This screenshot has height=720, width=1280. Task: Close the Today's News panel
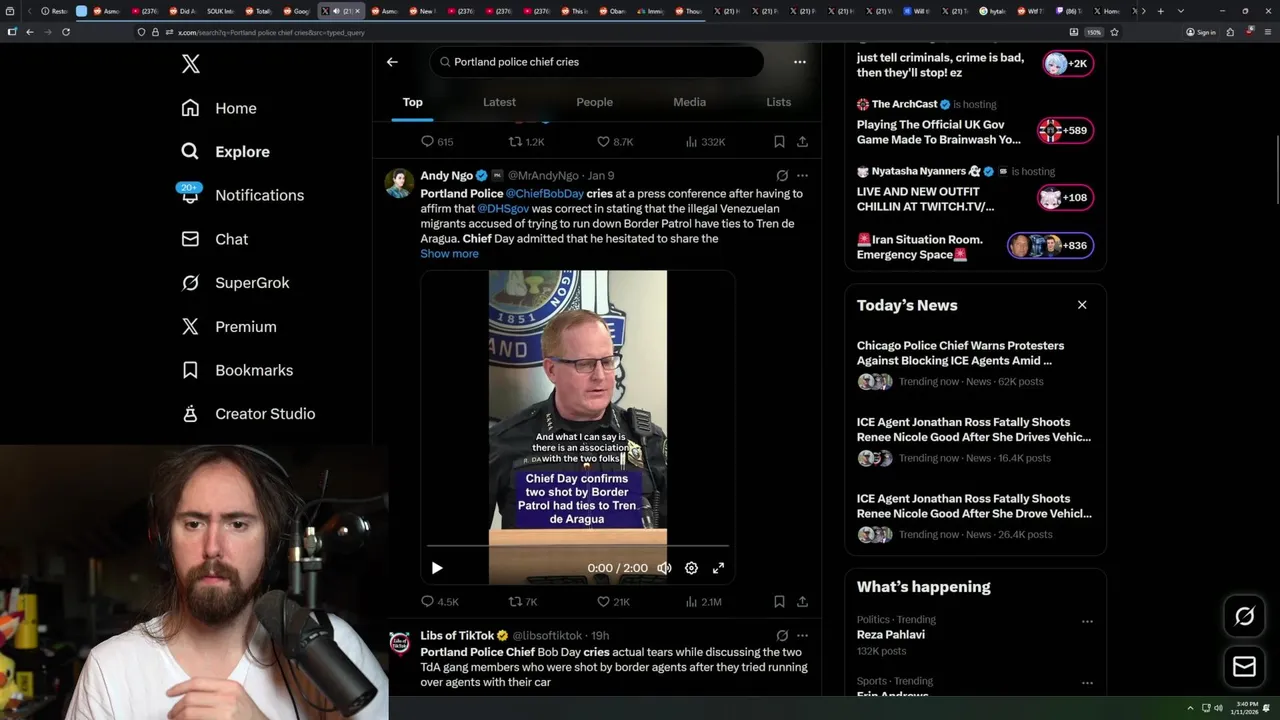pyautogui.click(x=1082, y=305)
